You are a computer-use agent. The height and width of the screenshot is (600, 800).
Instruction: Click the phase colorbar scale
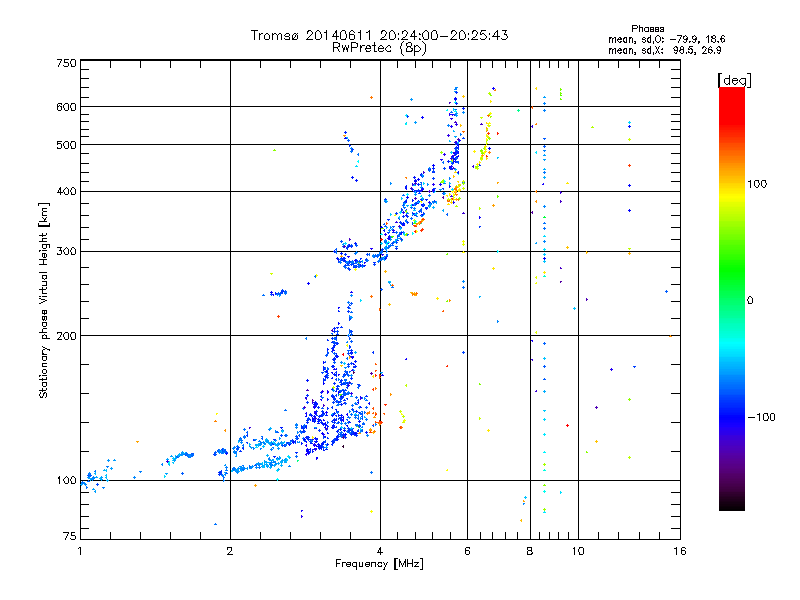pos(732,298)
